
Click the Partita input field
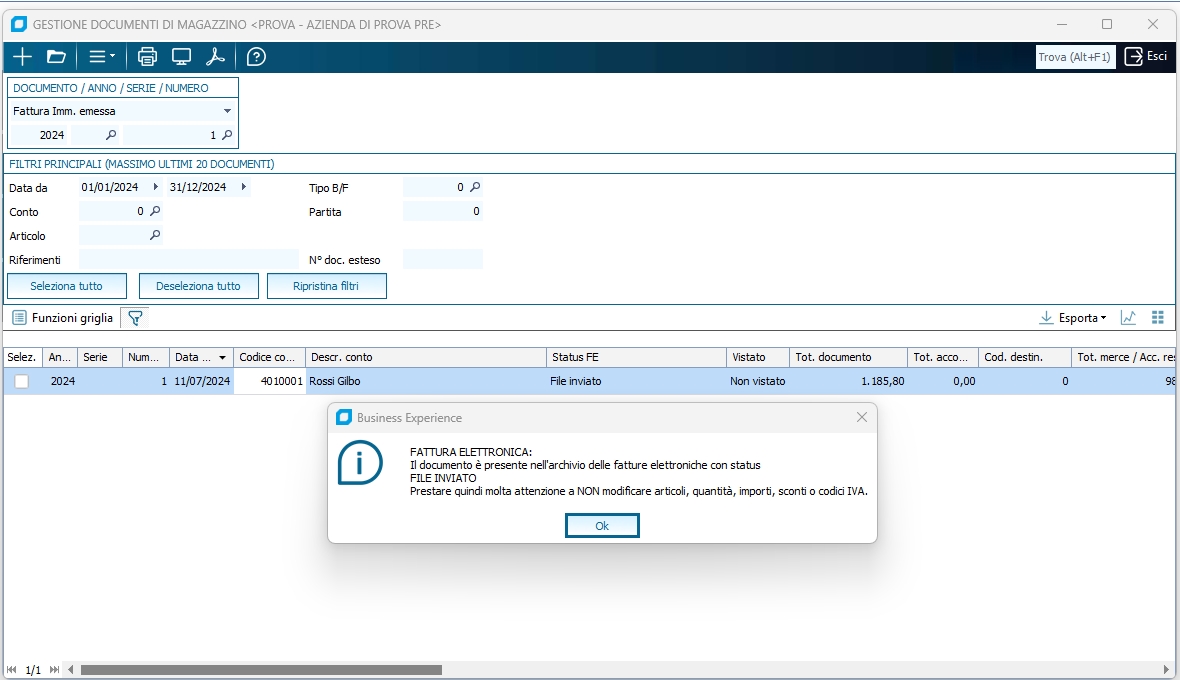(442, 212)
